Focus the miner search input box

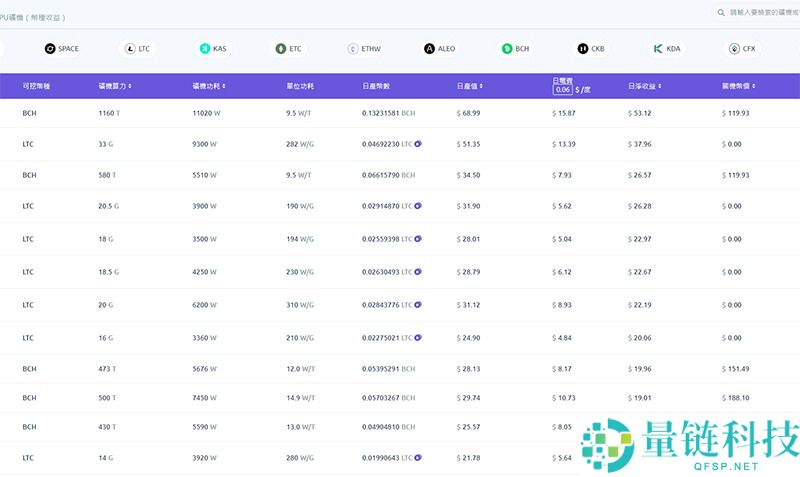[764, 12]
